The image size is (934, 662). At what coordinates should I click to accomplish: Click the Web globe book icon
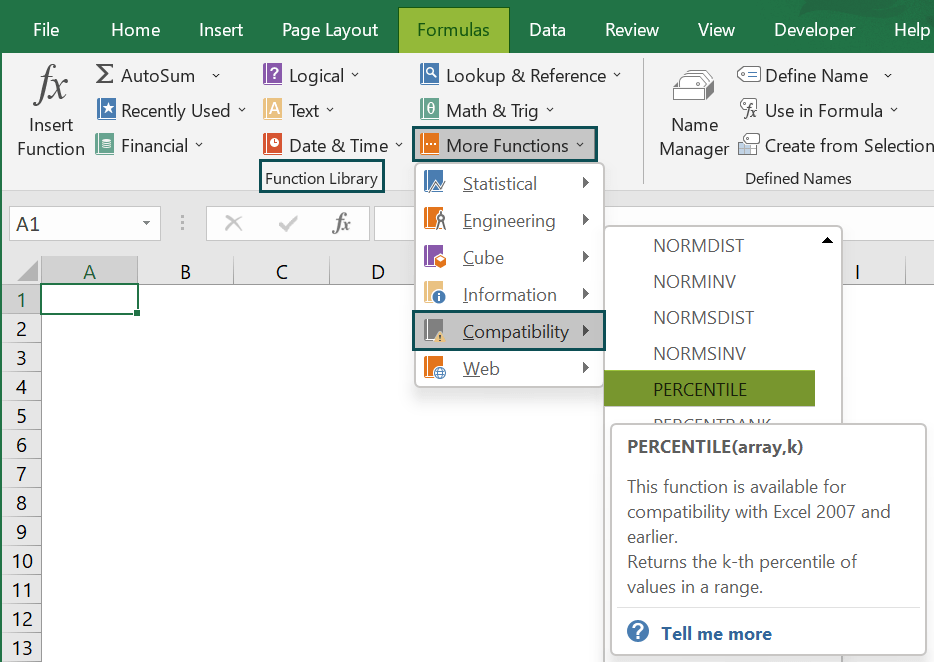coord(434,367)
